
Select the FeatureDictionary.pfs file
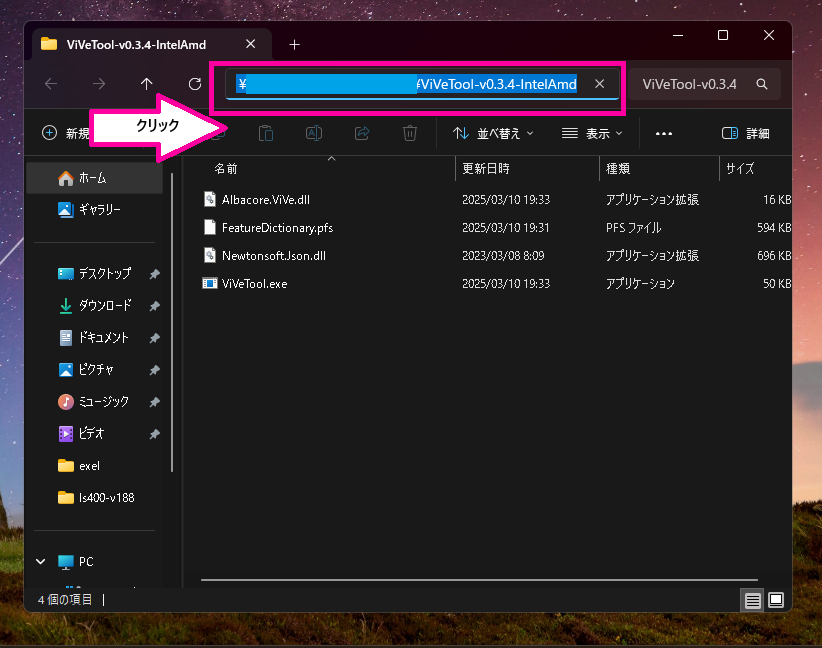click(x=277, y=228)
